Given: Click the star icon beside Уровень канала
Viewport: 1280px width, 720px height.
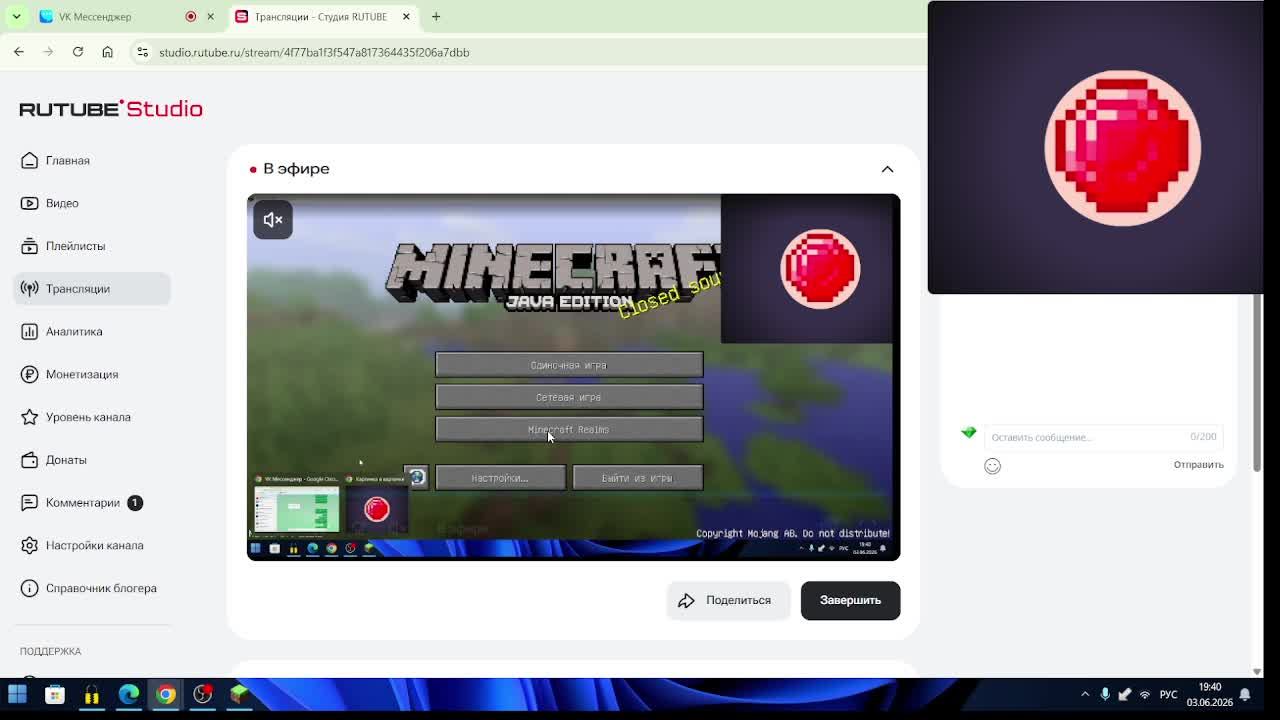Looking at the screenshot, I should click(x=29, y=417).
